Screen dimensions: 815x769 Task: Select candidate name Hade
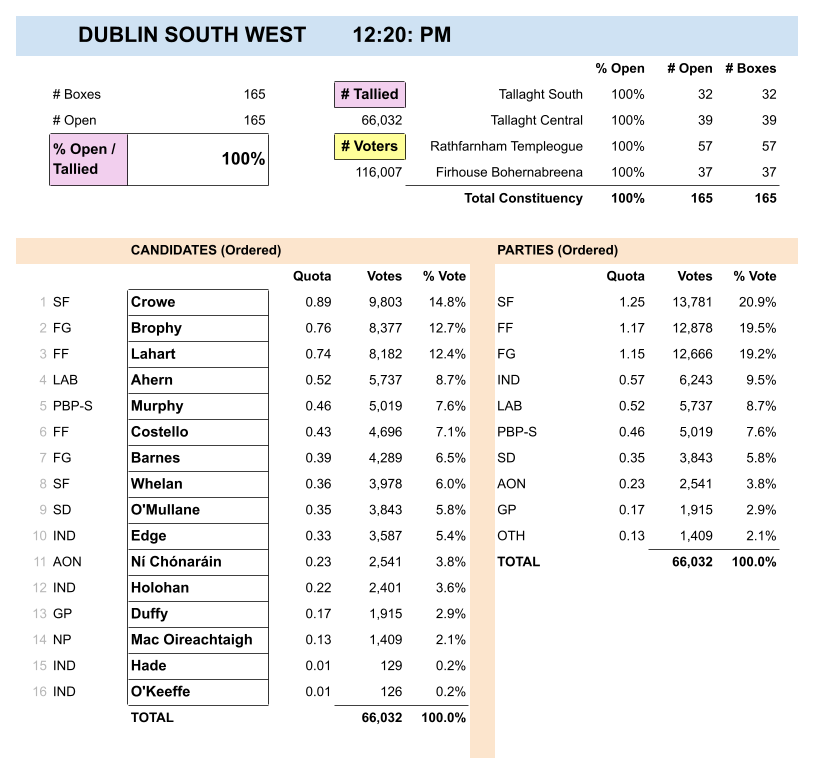[x=149, y=666]
